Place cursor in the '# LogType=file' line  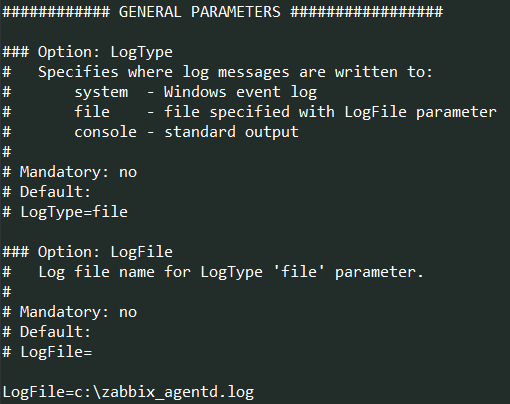click(65, 212)
